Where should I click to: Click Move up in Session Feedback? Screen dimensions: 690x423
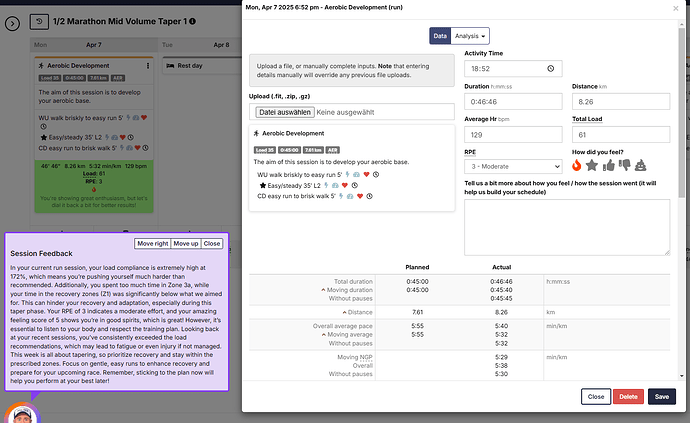tap(185, 243)
